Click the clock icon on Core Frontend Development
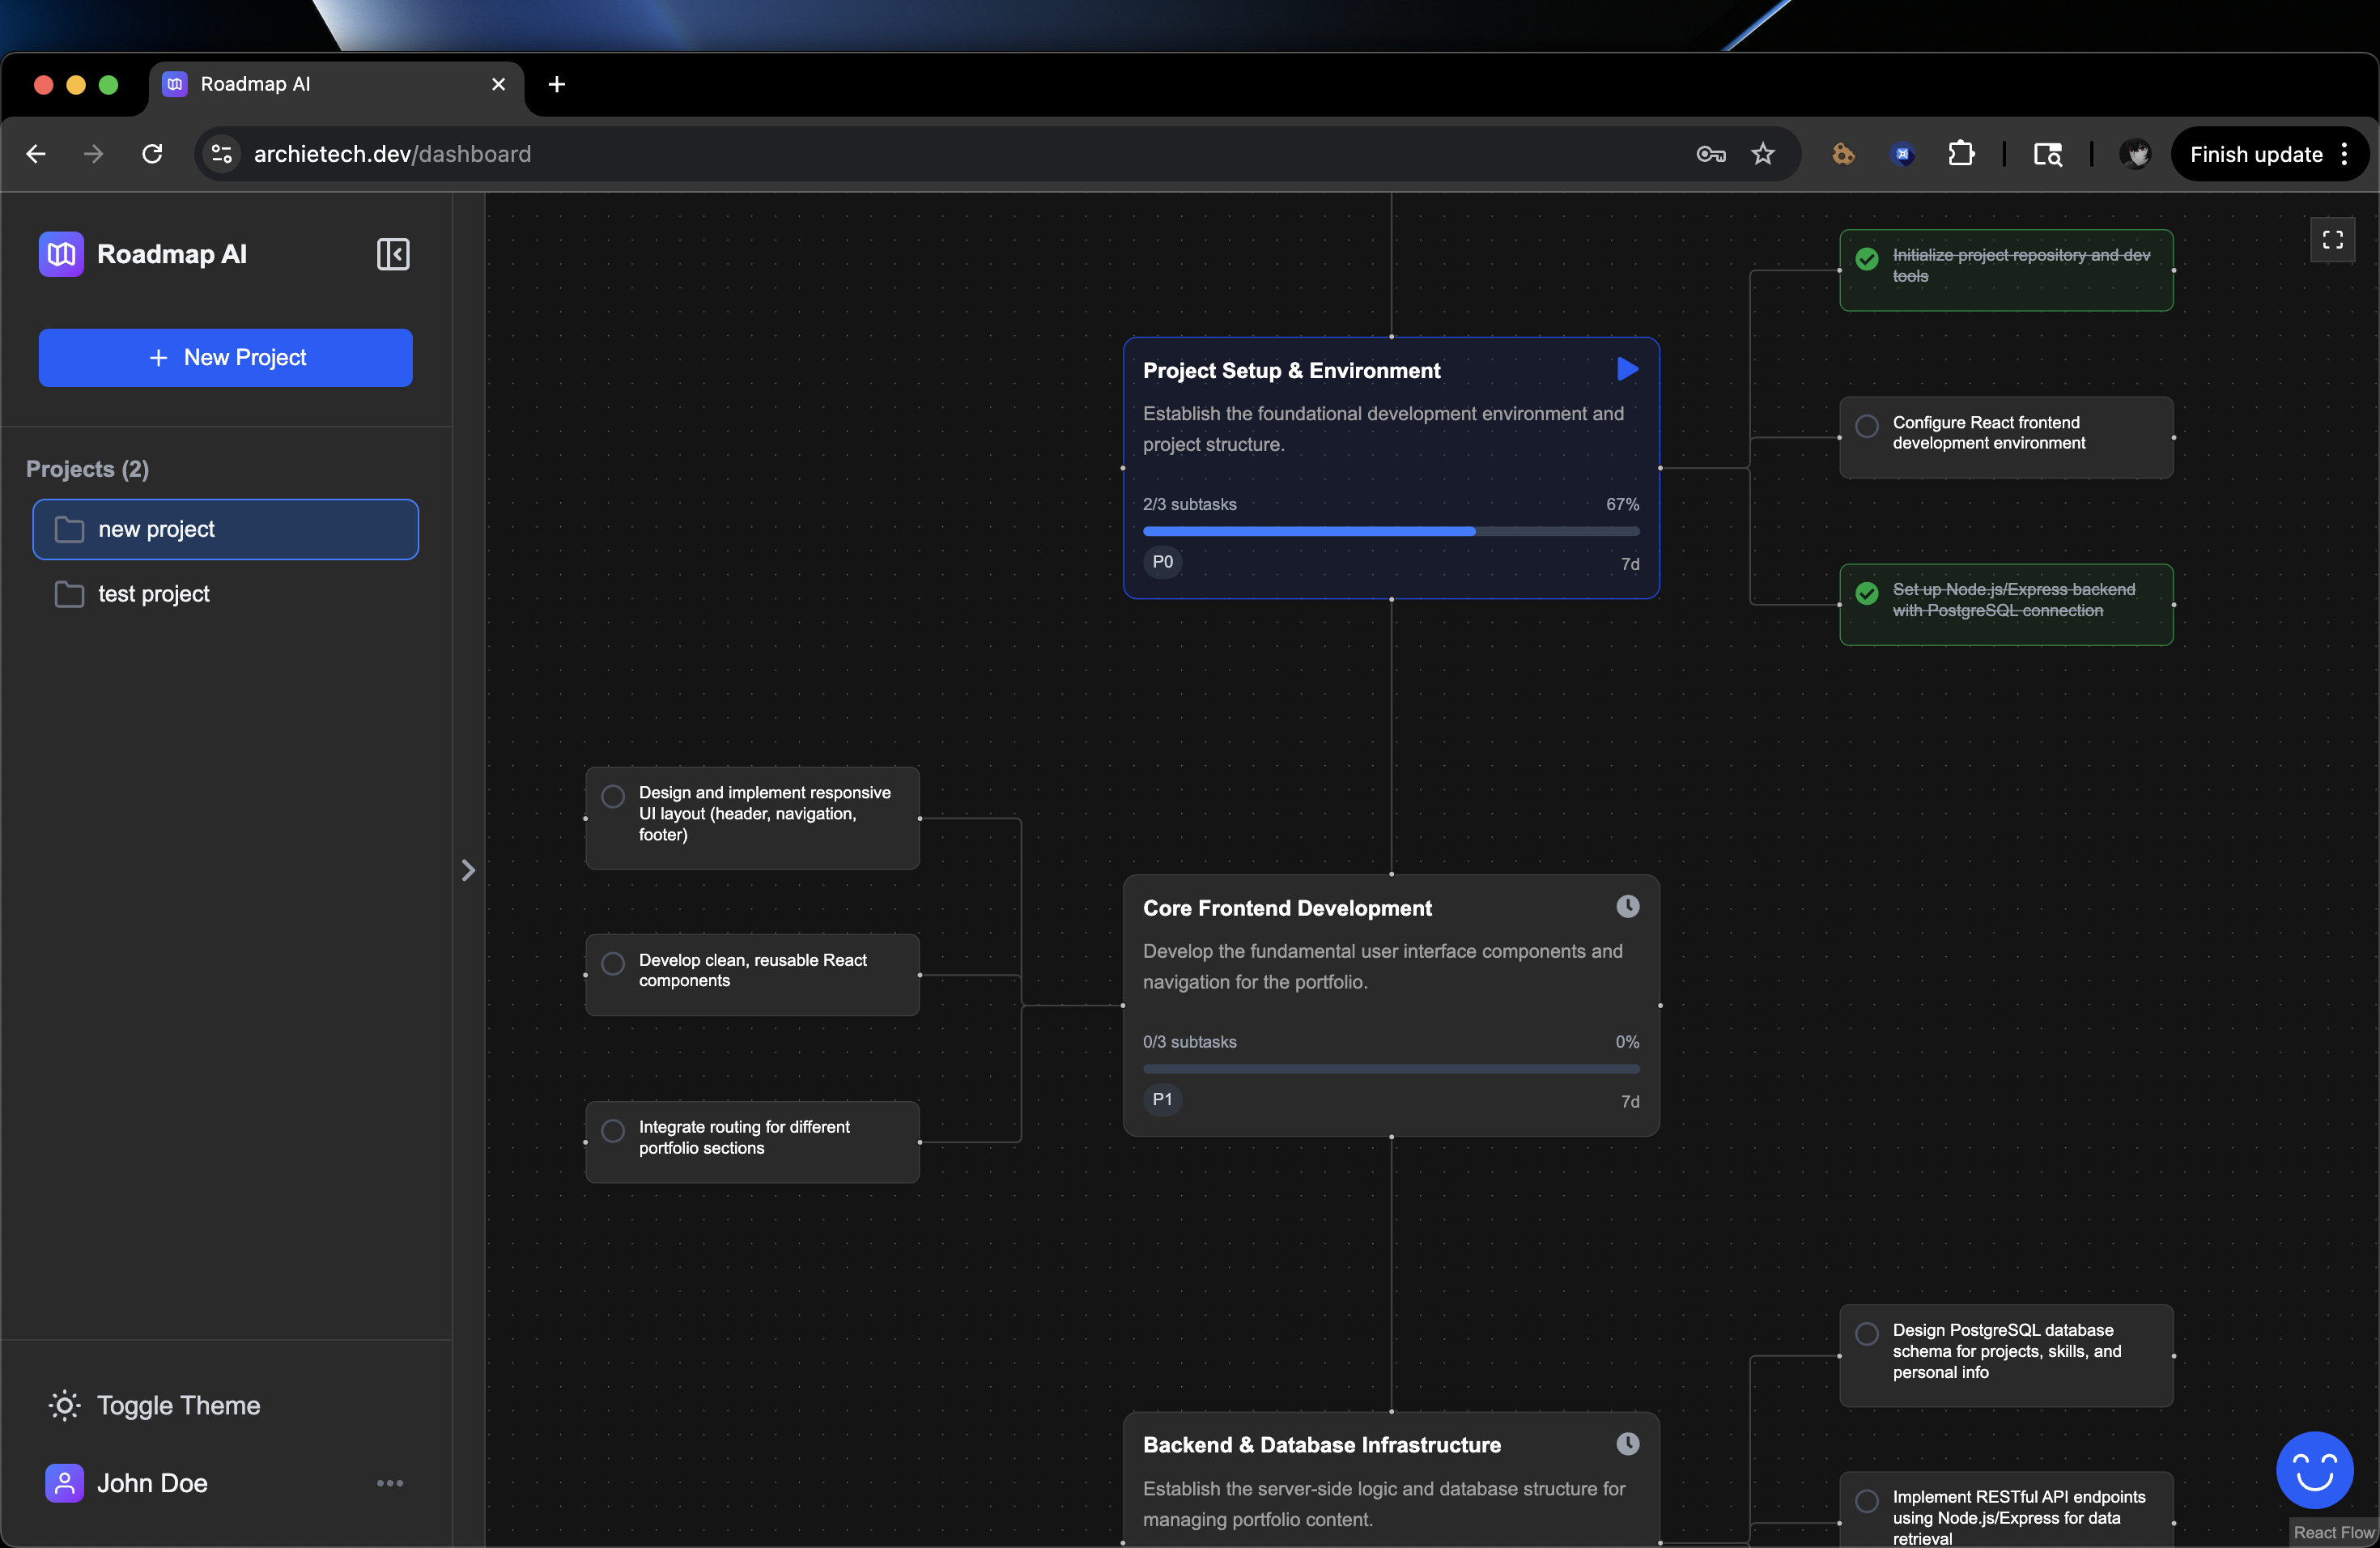Image resolution: width=2380 pixels, height=1548 pixels. 1627,907
